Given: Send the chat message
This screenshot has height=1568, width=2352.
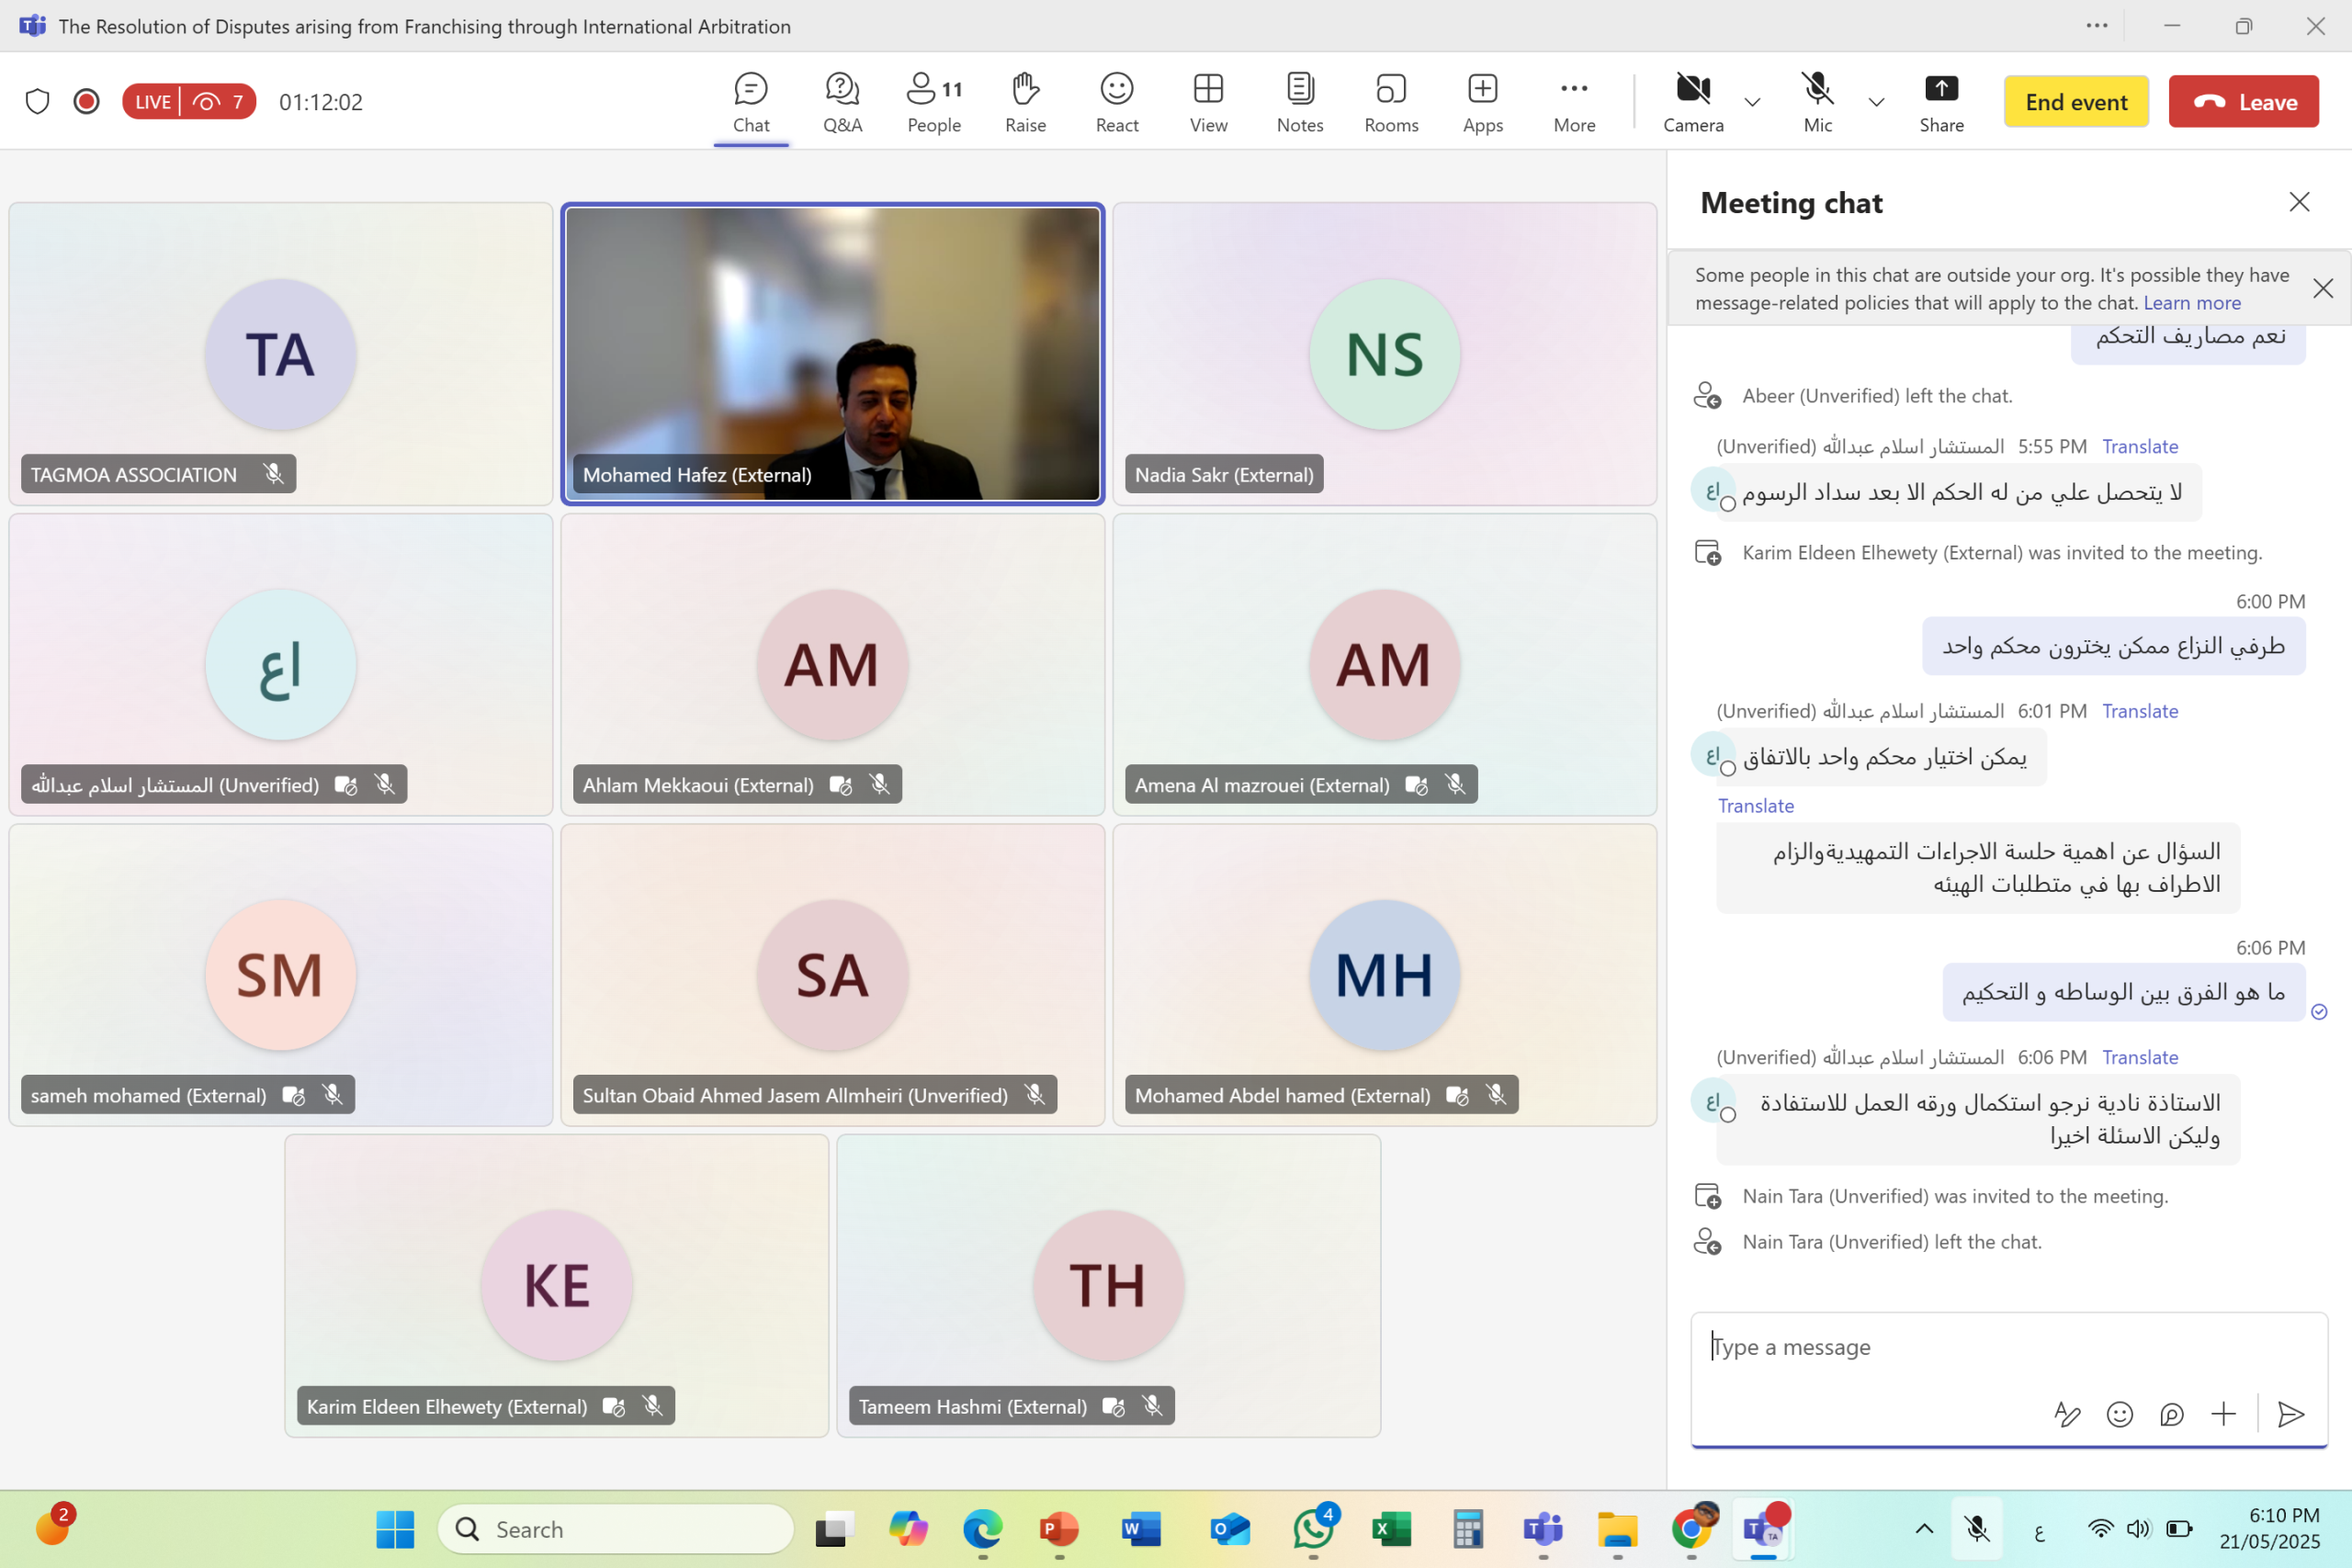Looking at the screenshot, I should [2290, 1414].
